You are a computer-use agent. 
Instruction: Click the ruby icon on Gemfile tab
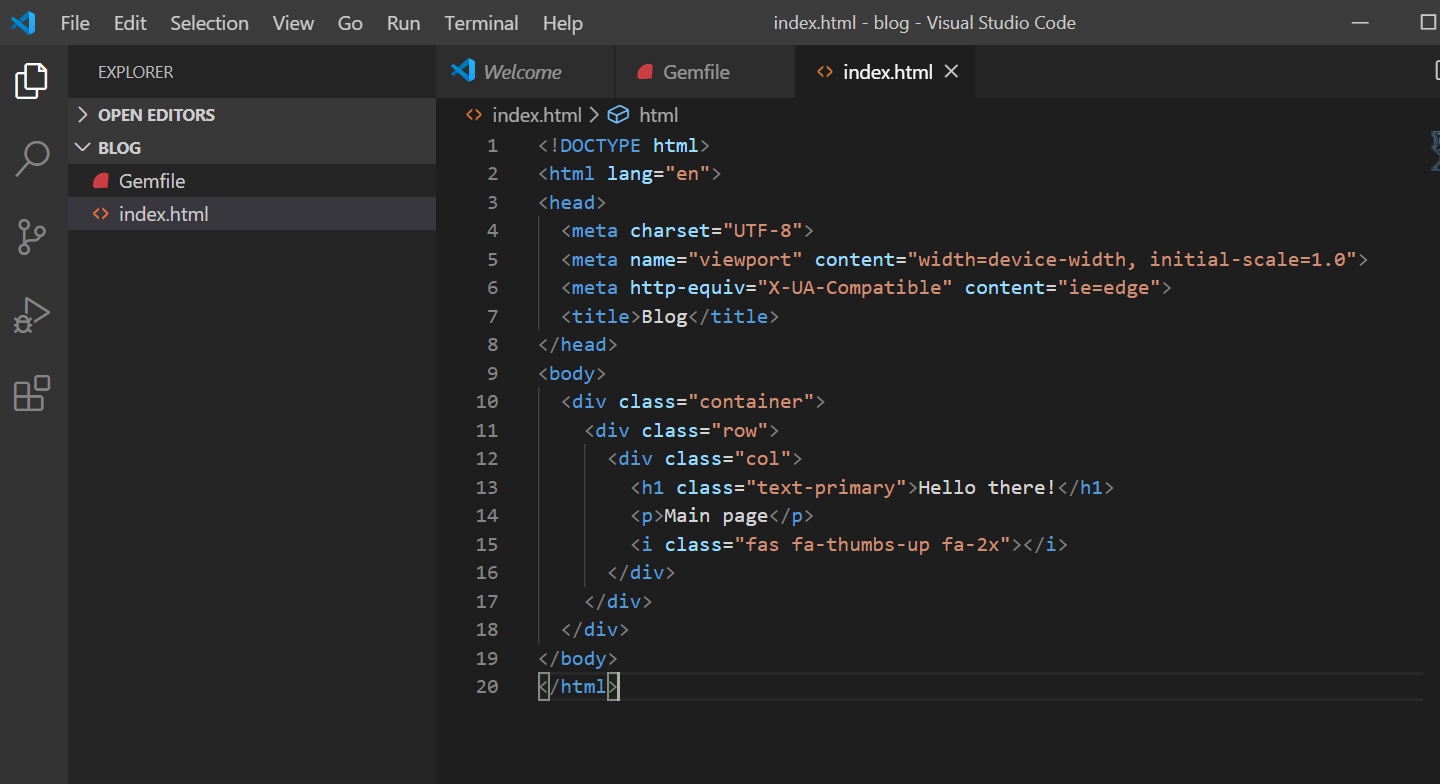pos(645,72)
